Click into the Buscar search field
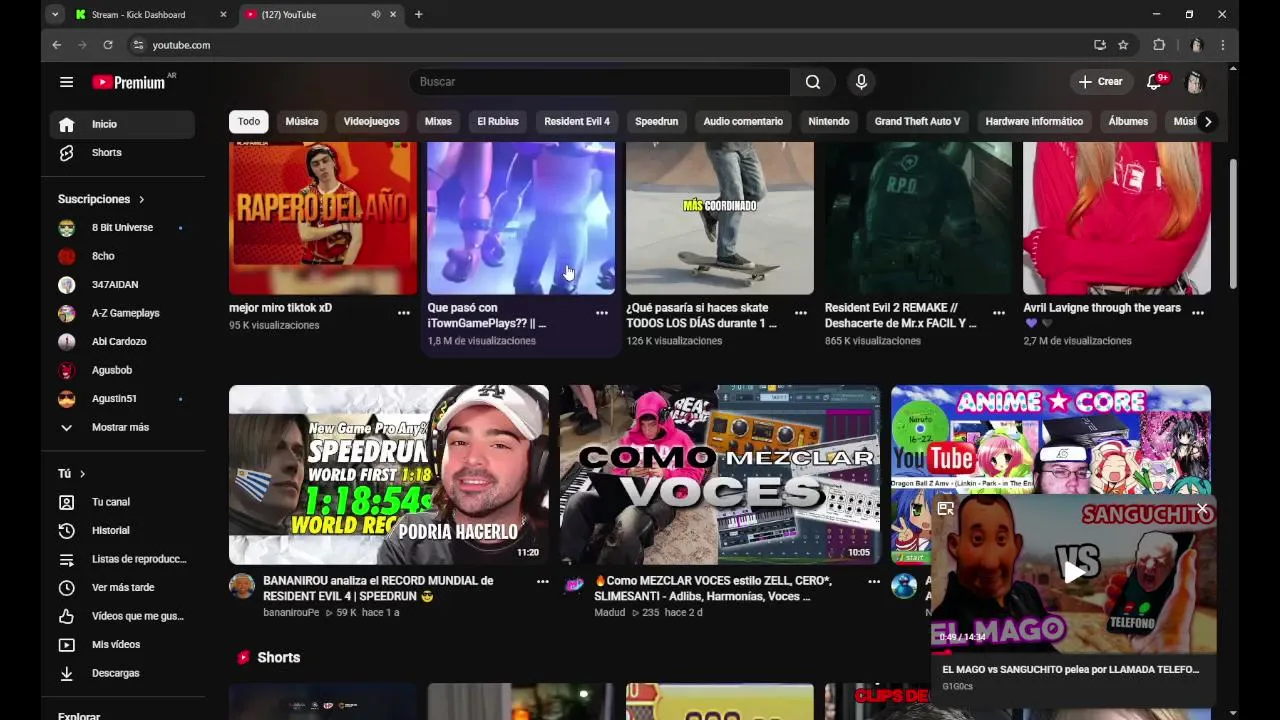1280x720 pixels. [x=600, y=82]
